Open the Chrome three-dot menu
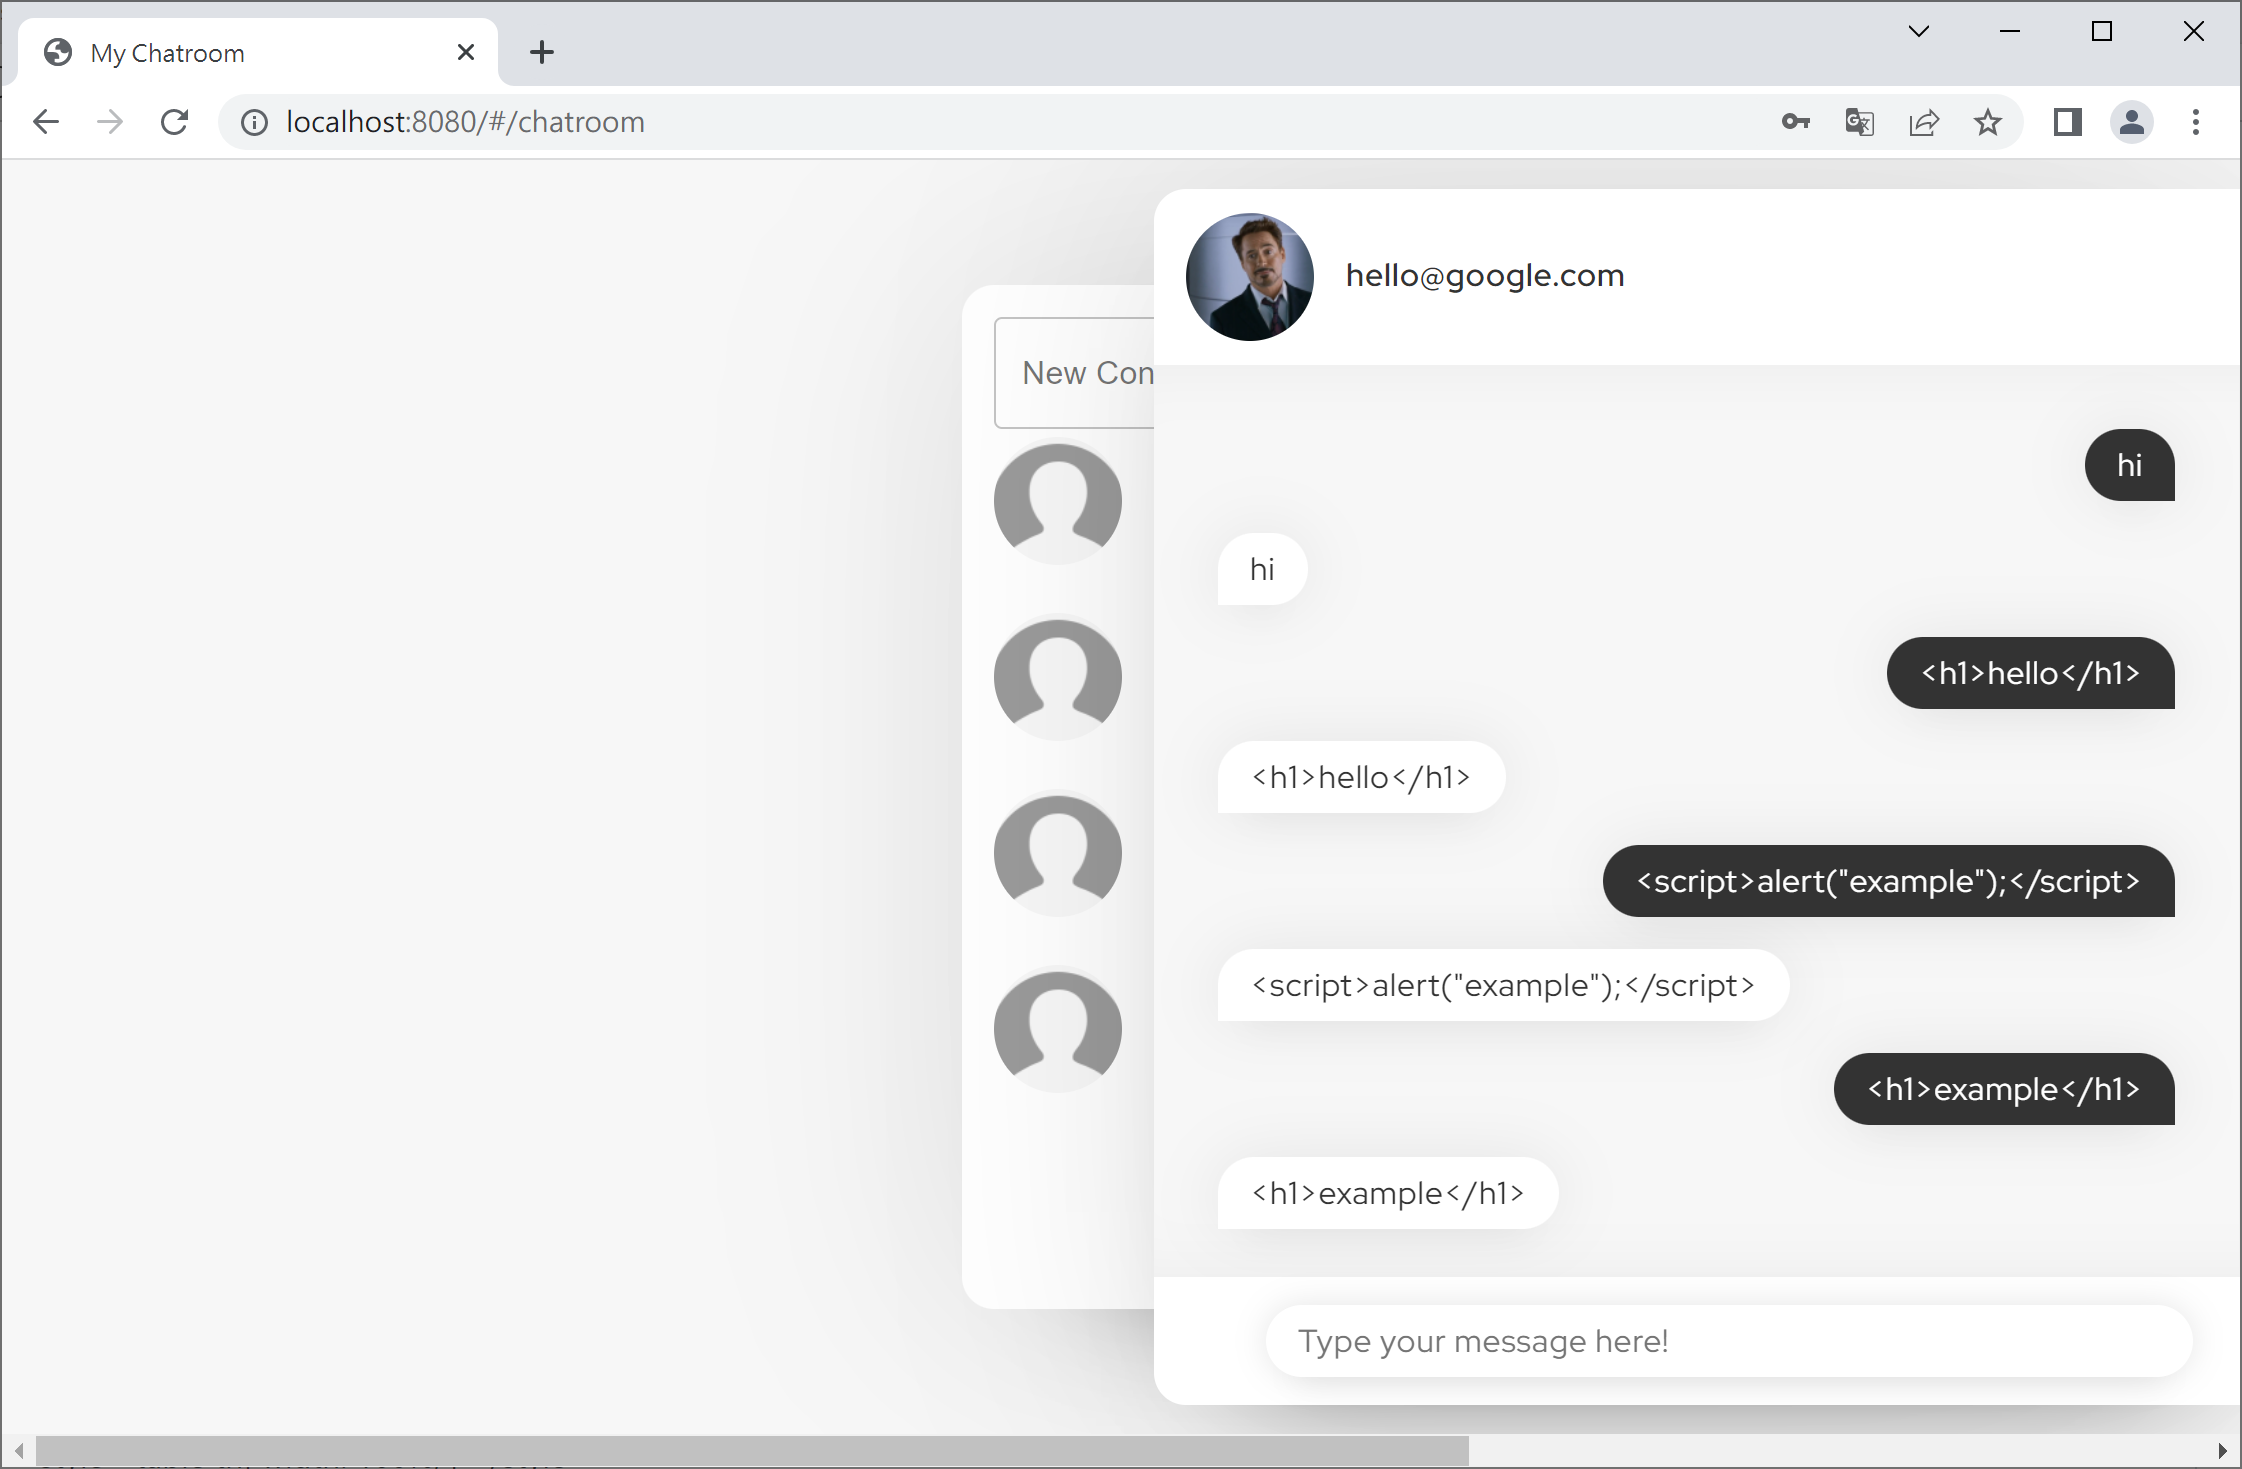 click(2195, 121)
